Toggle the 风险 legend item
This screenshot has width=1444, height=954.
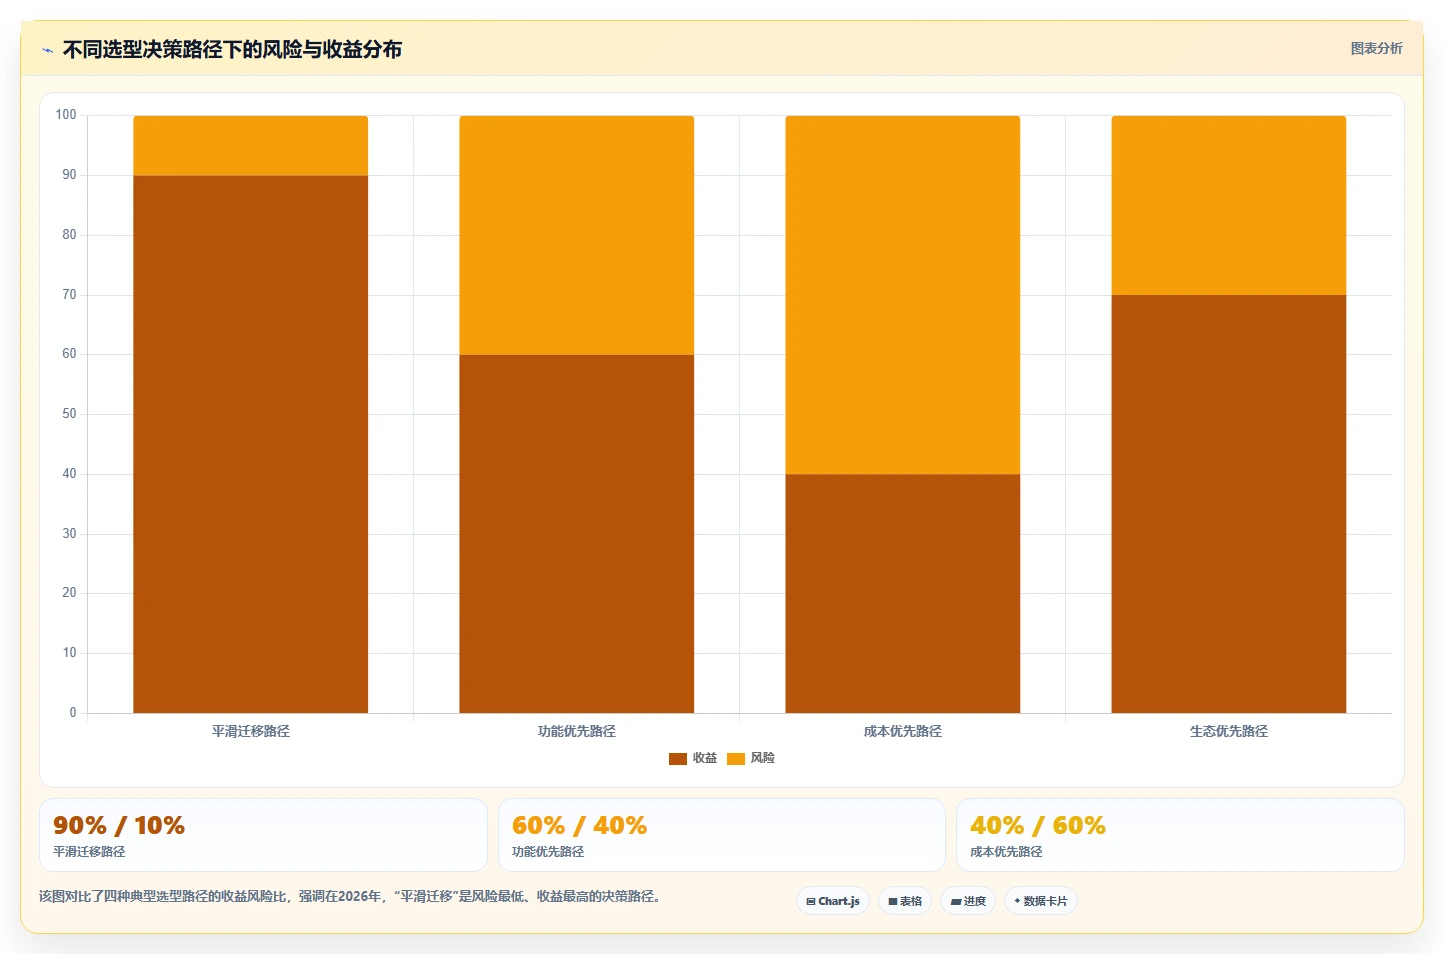coord(751,758)
